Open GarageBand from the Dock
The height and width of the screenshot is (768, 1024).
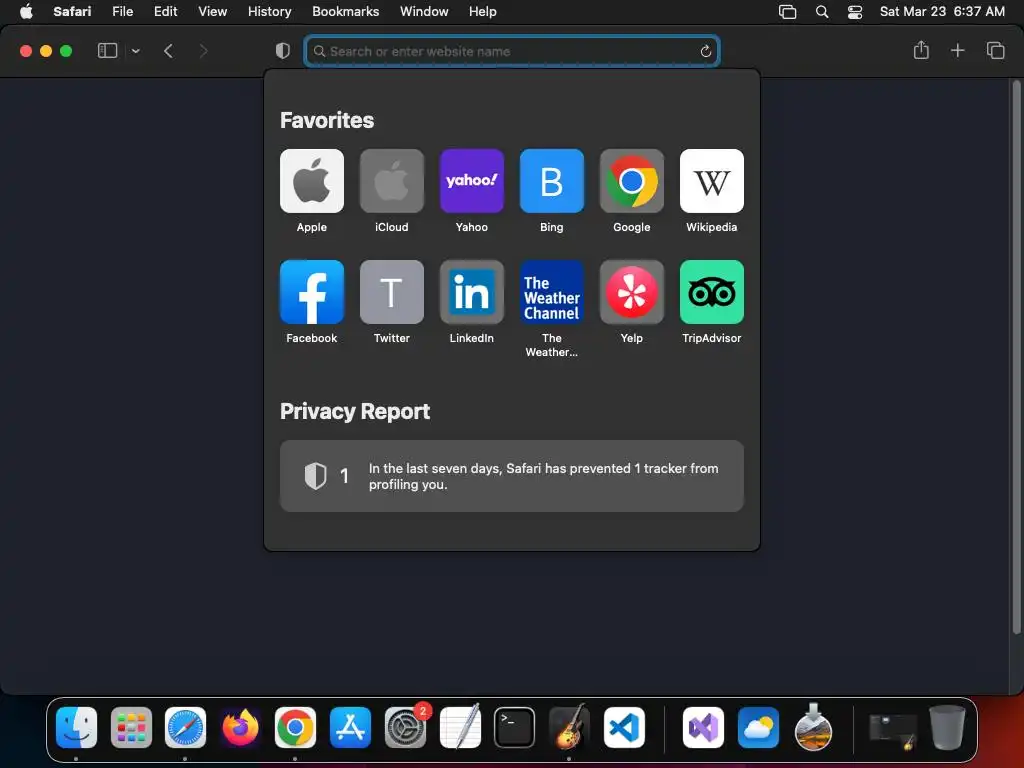pyautogui.click(x=569, y=727)
